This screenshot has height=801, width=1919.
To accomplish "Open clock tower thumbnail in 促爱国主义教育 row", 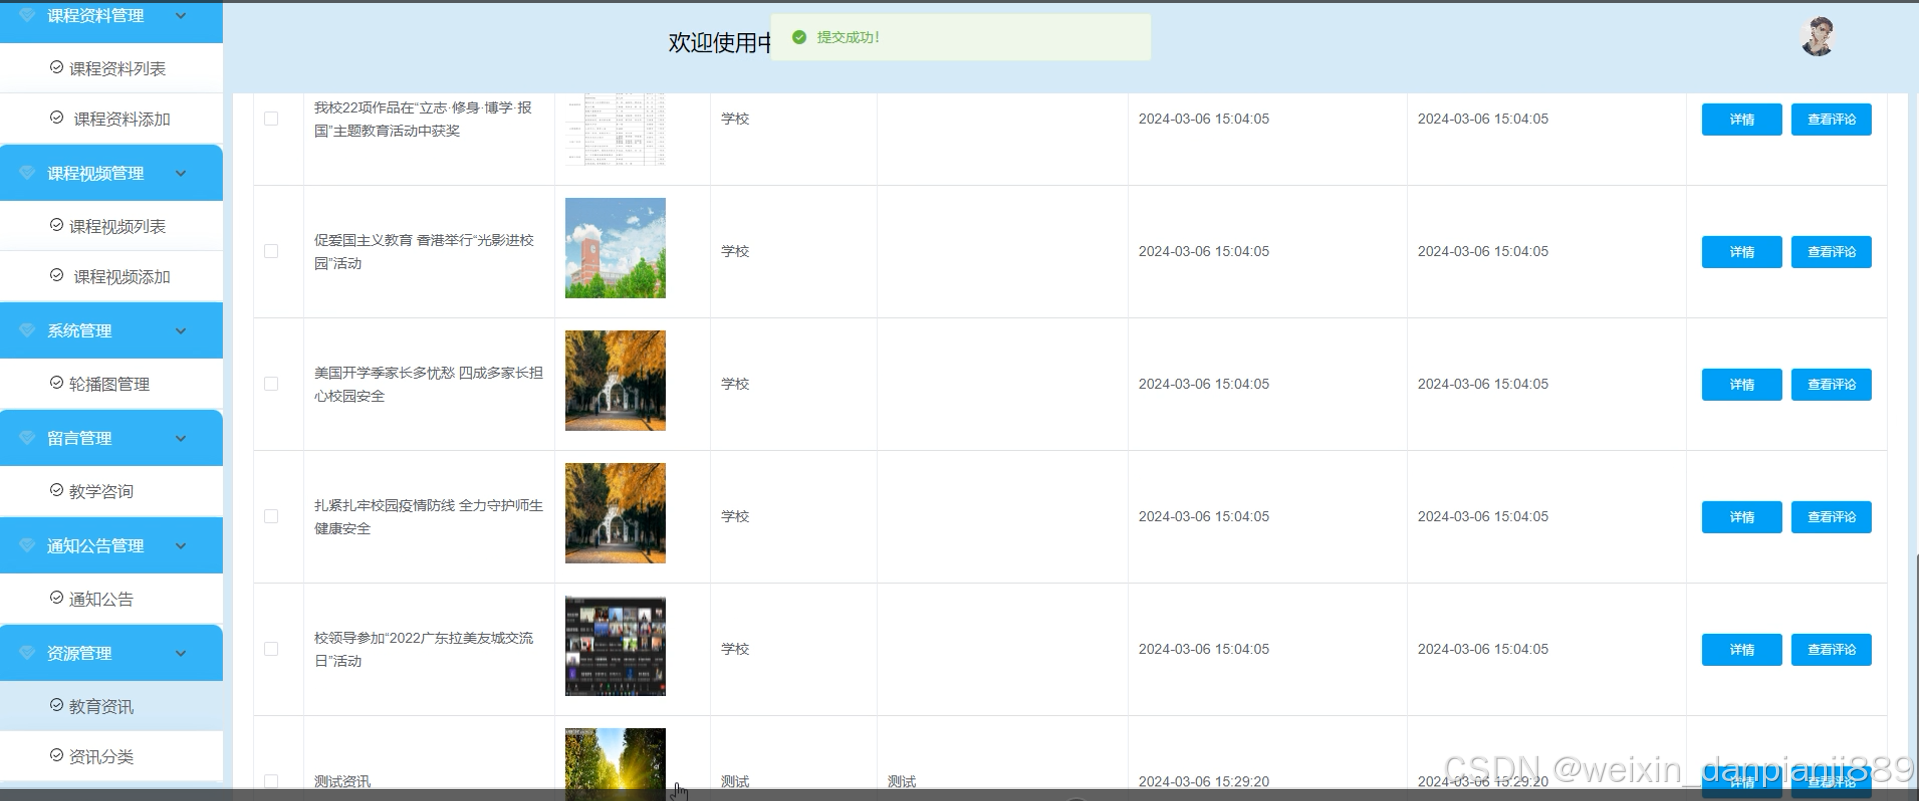I will tap(615, 248).
